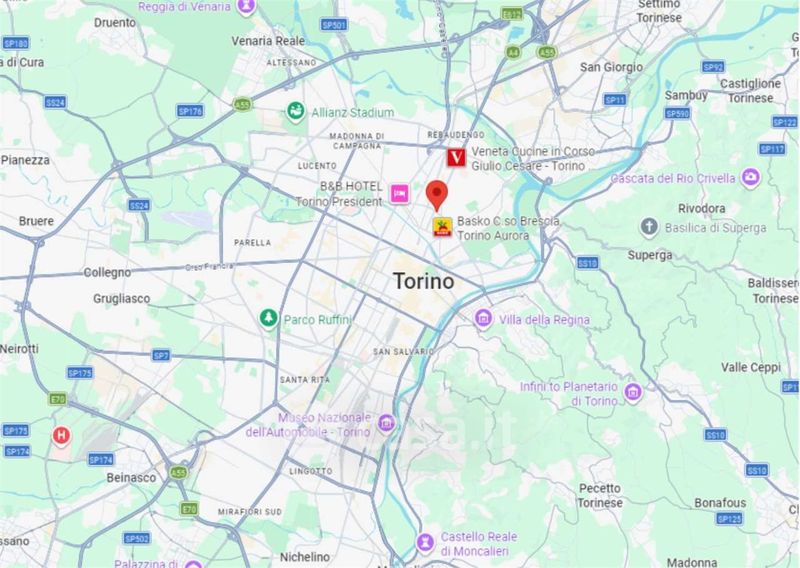Click the Collegno town label

[107, 273]
